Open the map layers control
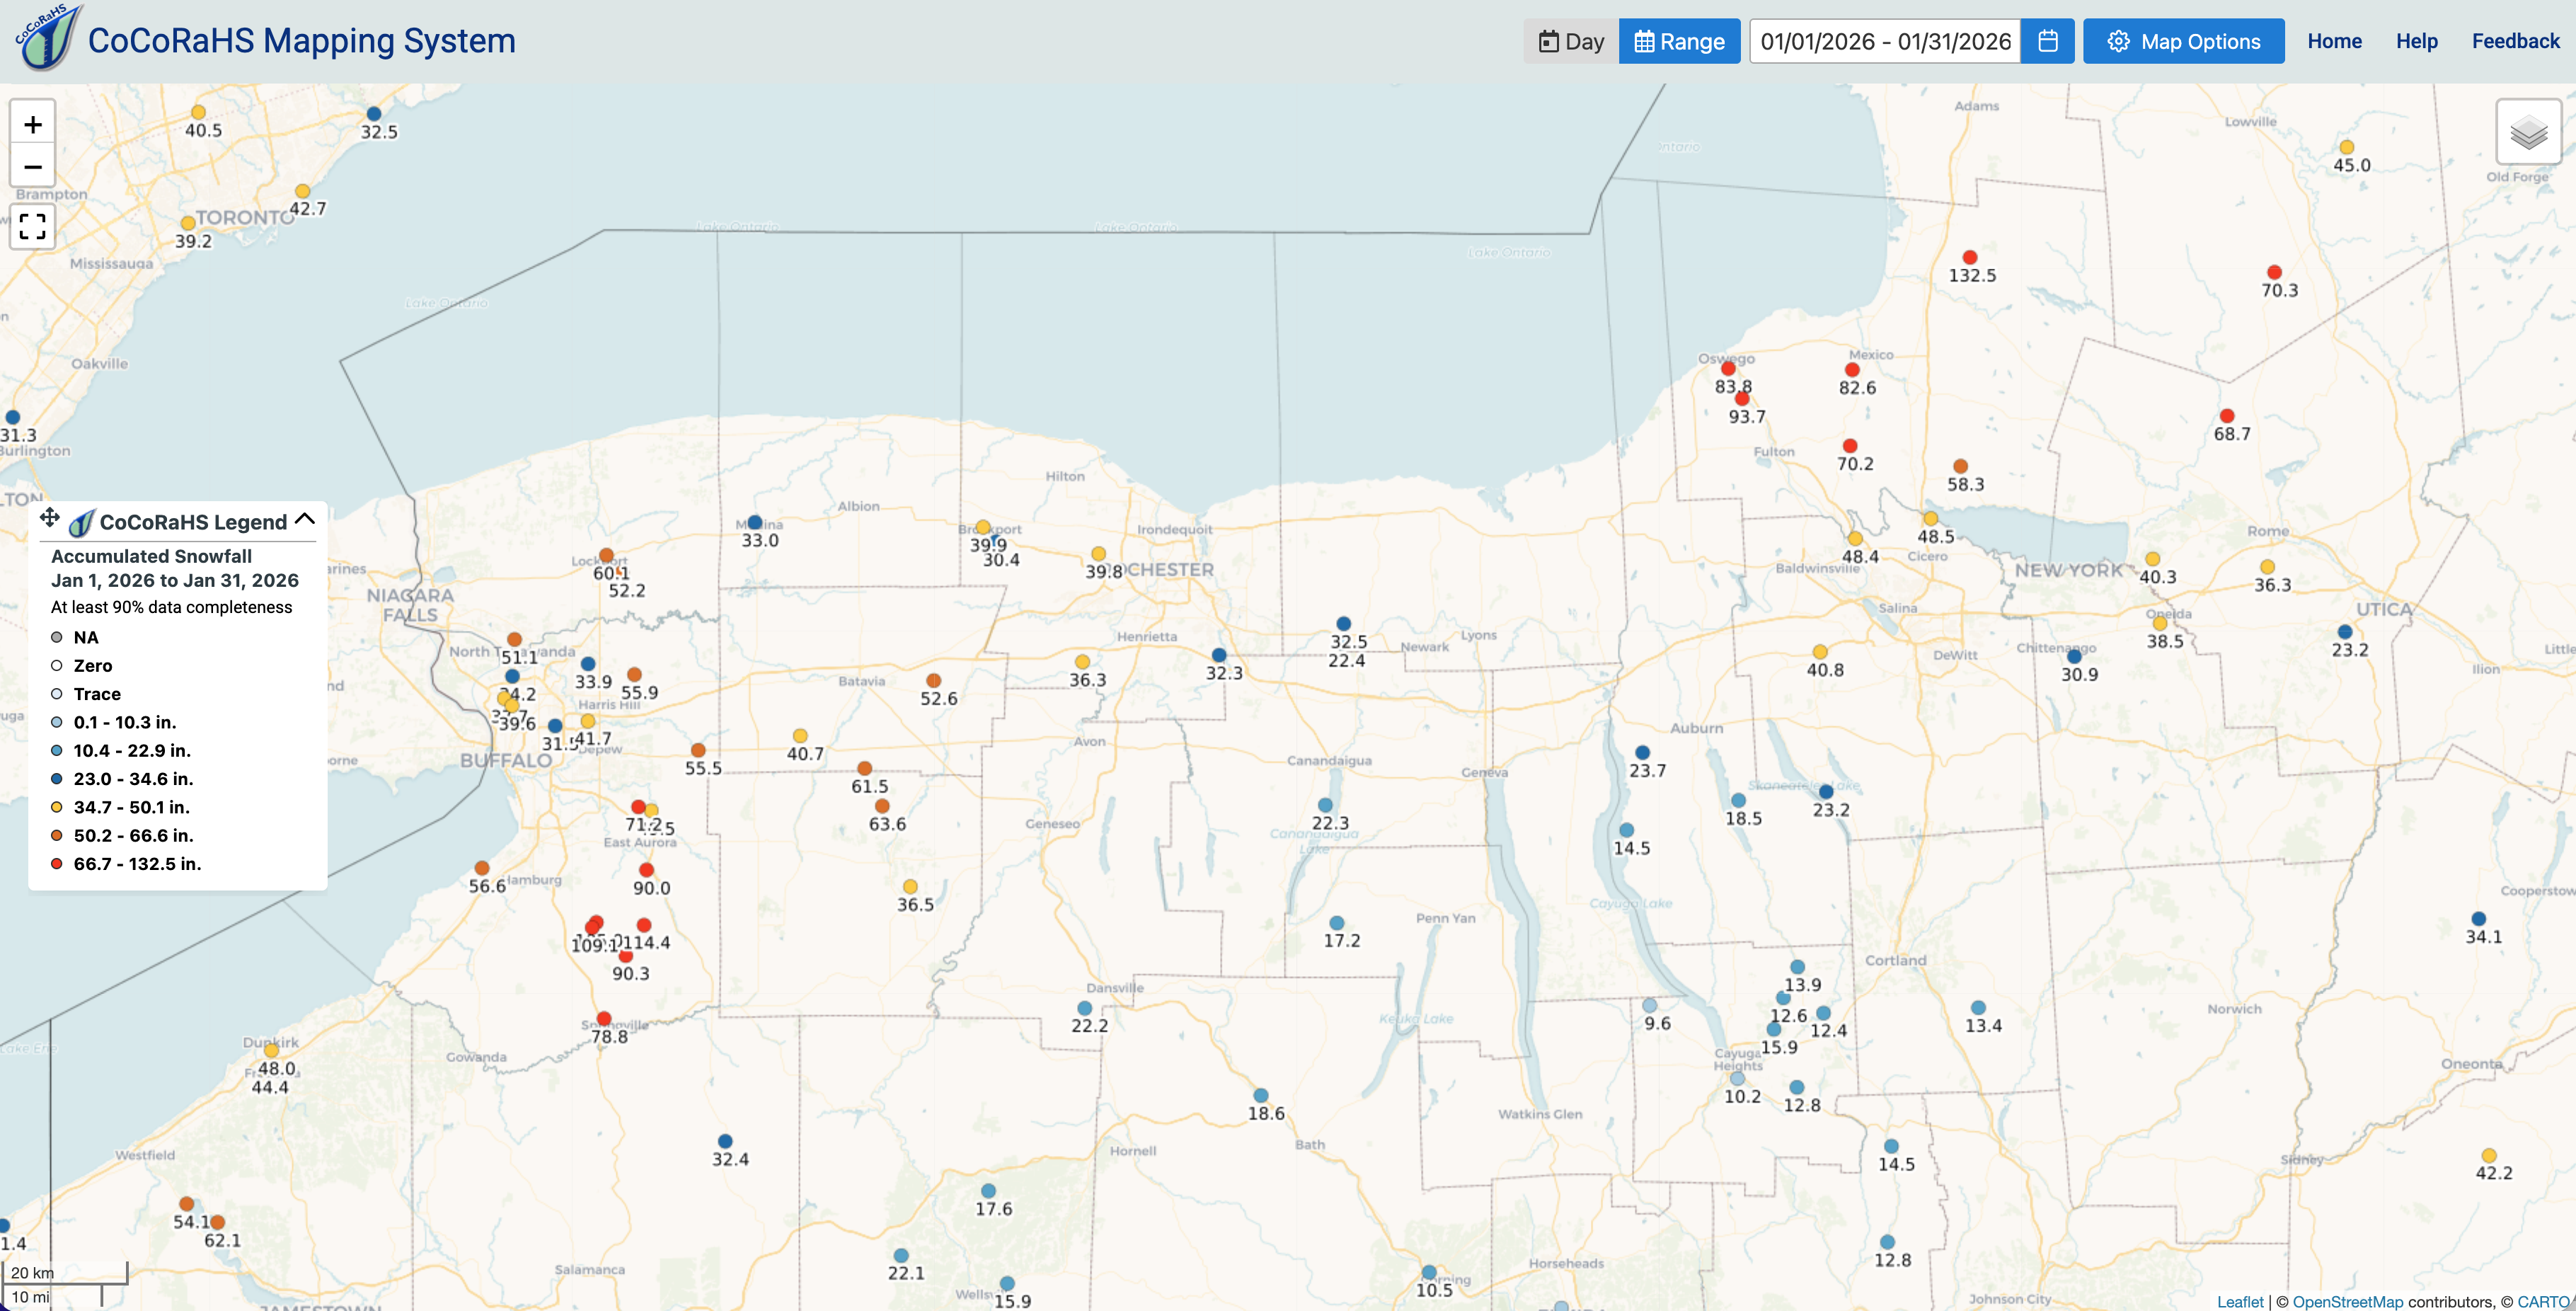The image size is (2576, 1311). [2528, 132]
